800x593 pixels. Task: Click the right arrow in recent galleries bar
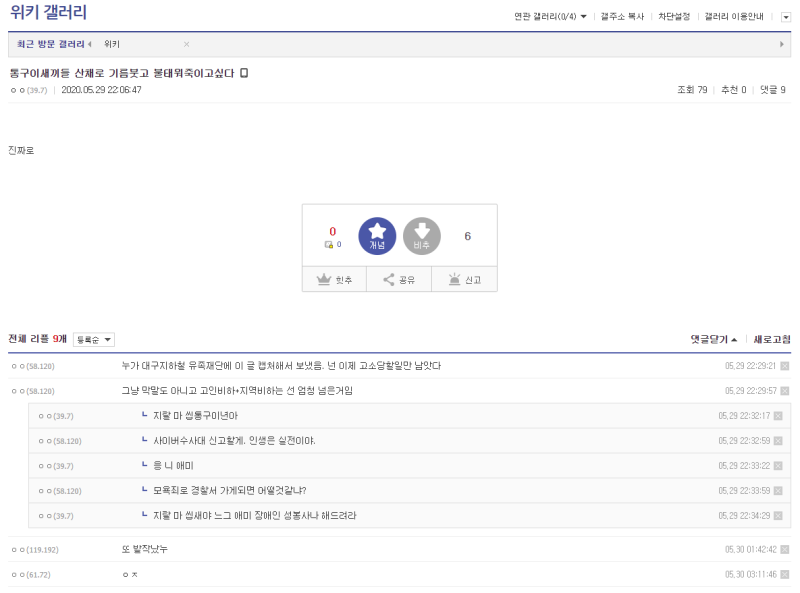(782, 44)
